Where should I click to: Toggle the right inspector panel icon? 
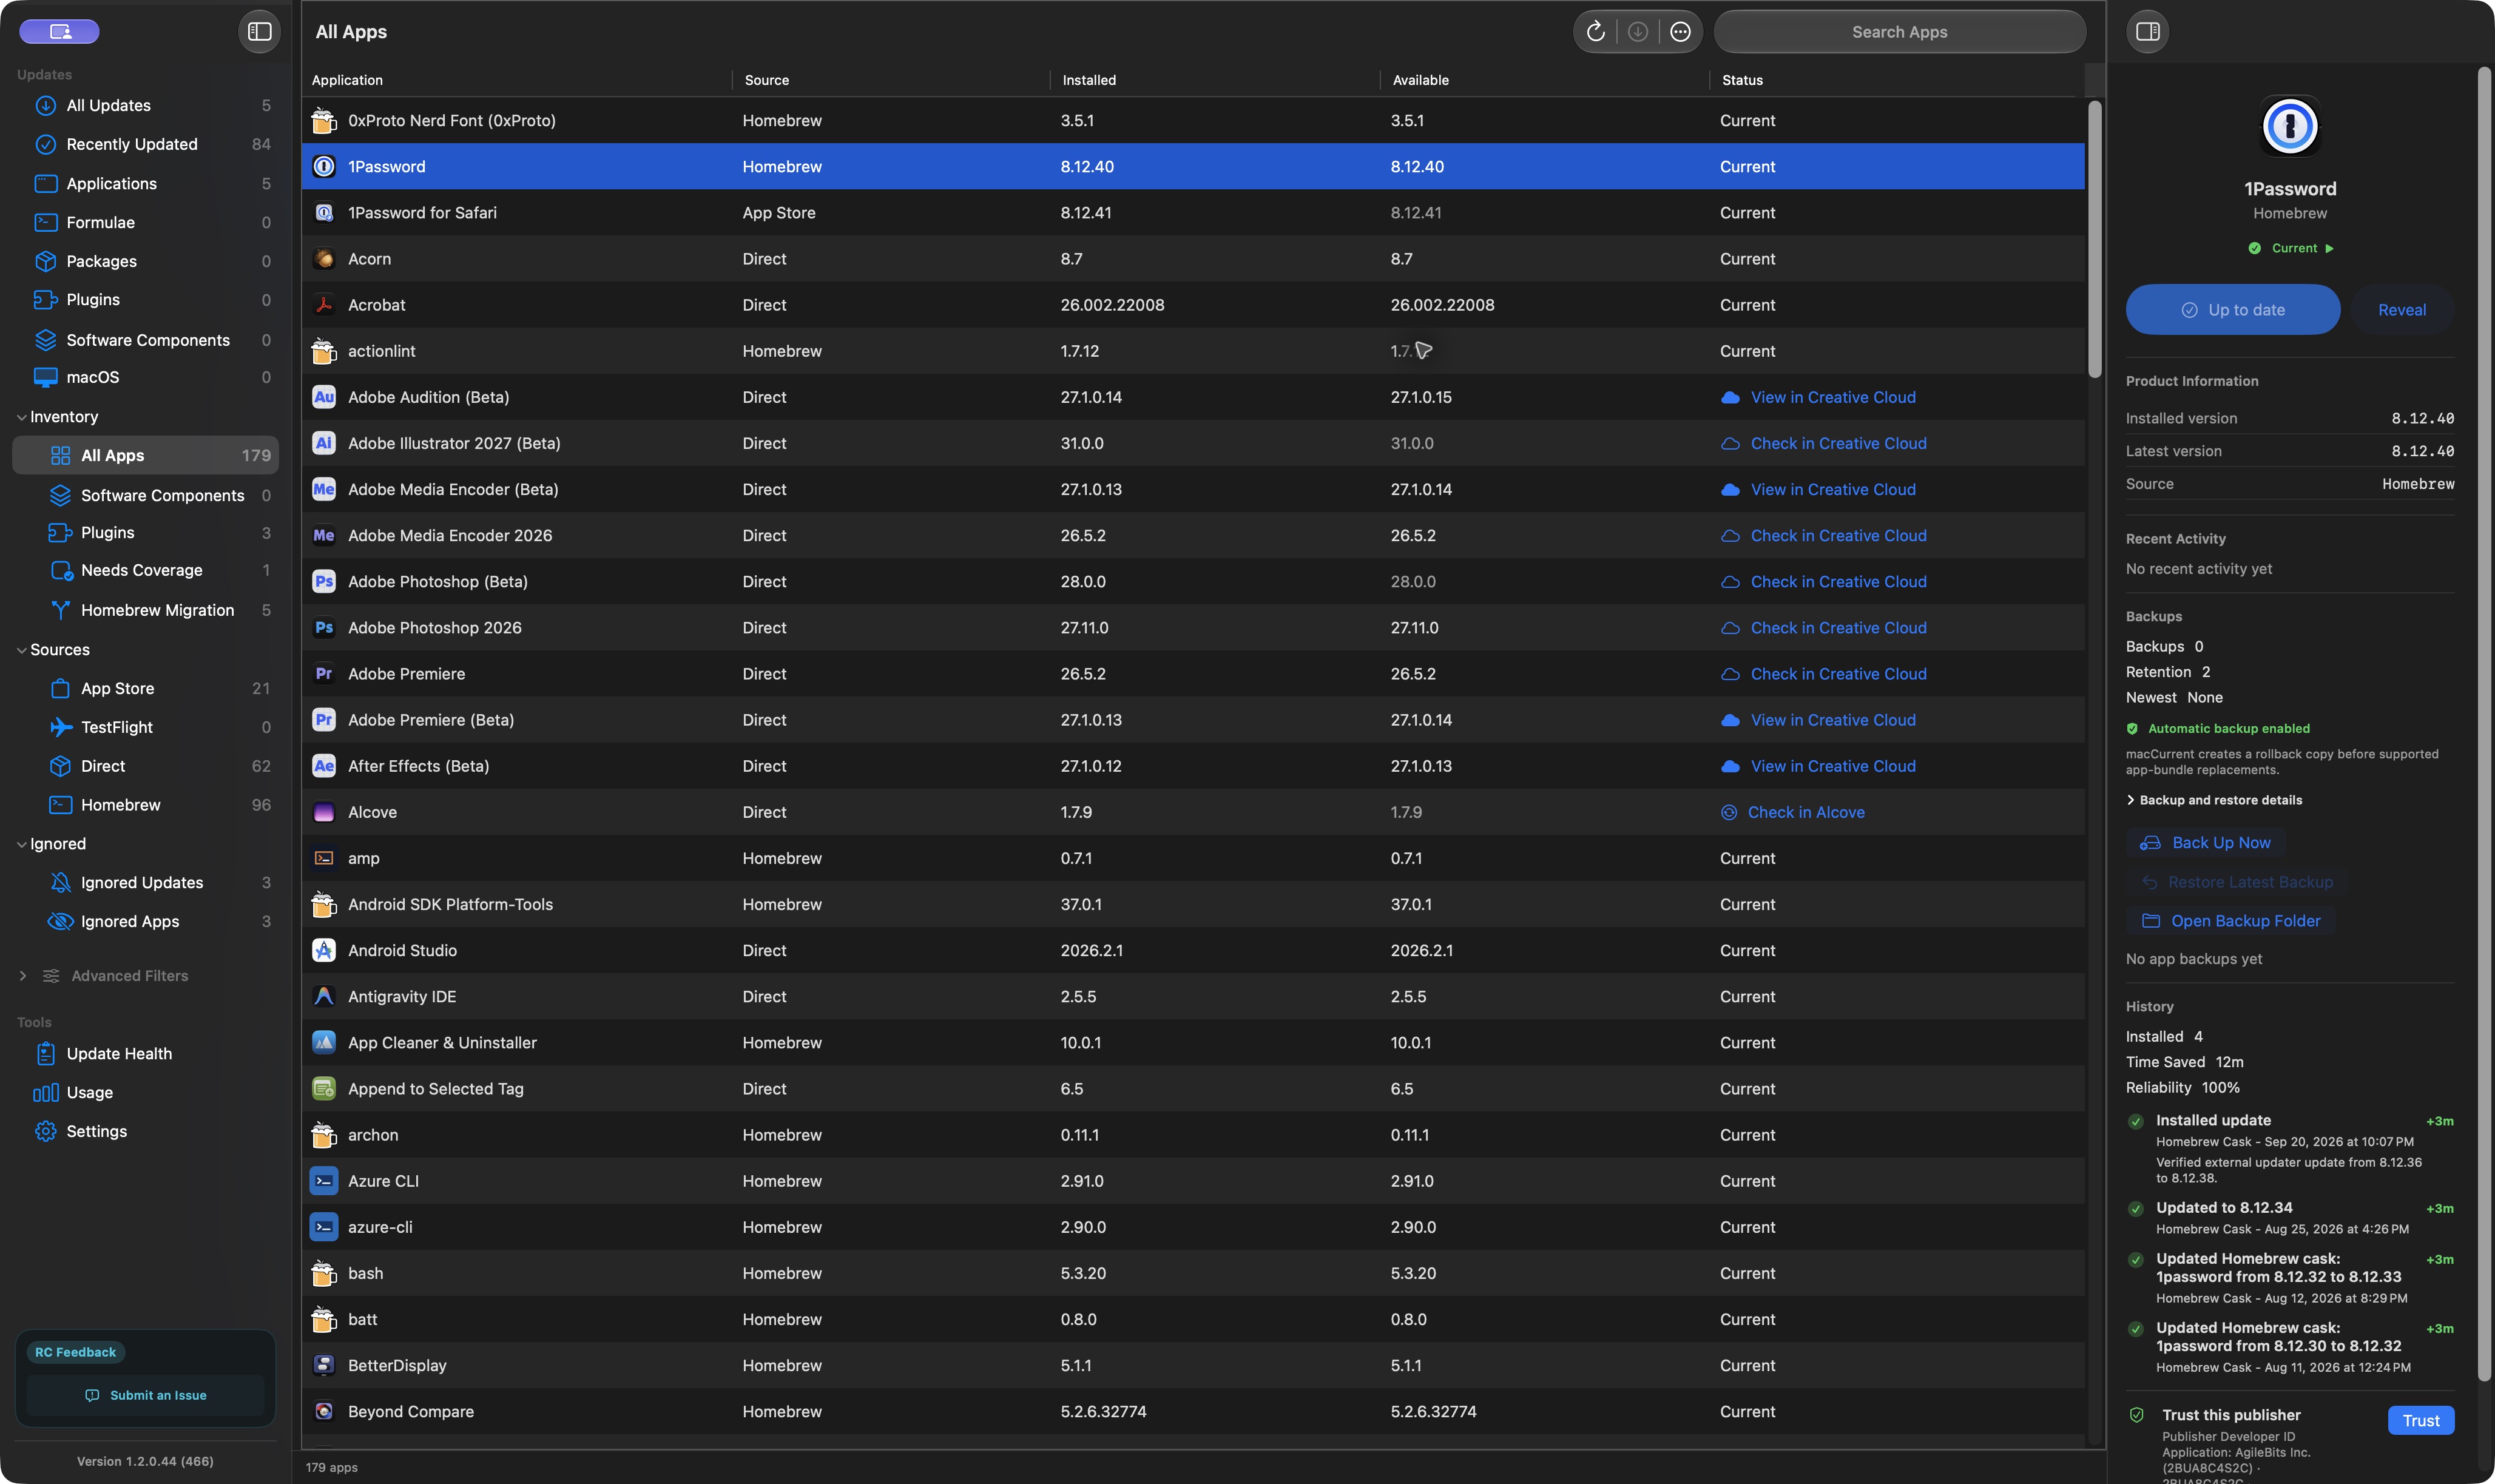tap(2147, 32)
